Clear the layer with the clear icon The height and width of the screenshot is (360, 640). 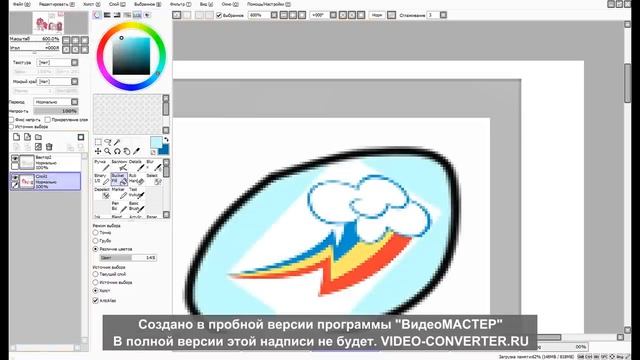38,147
